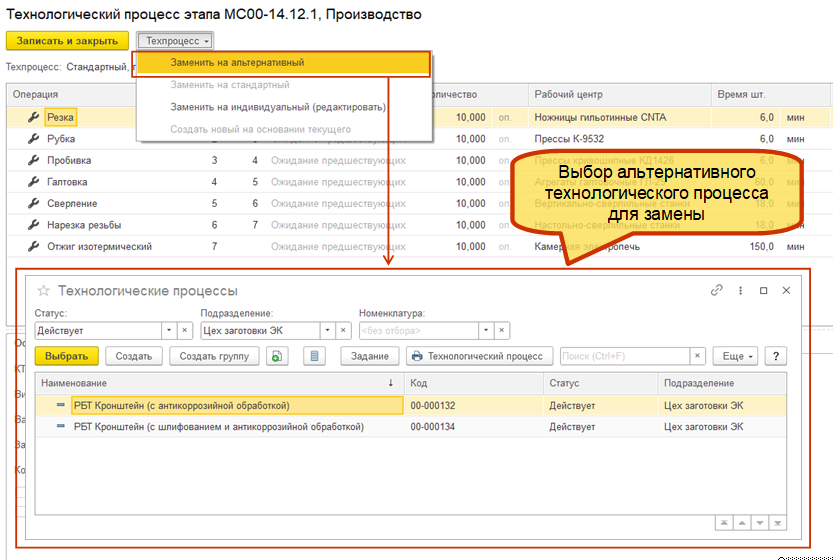Expand the Номенклатура filter dropdown
Viewport: 833px width, 560px height.
click(486, 330)
